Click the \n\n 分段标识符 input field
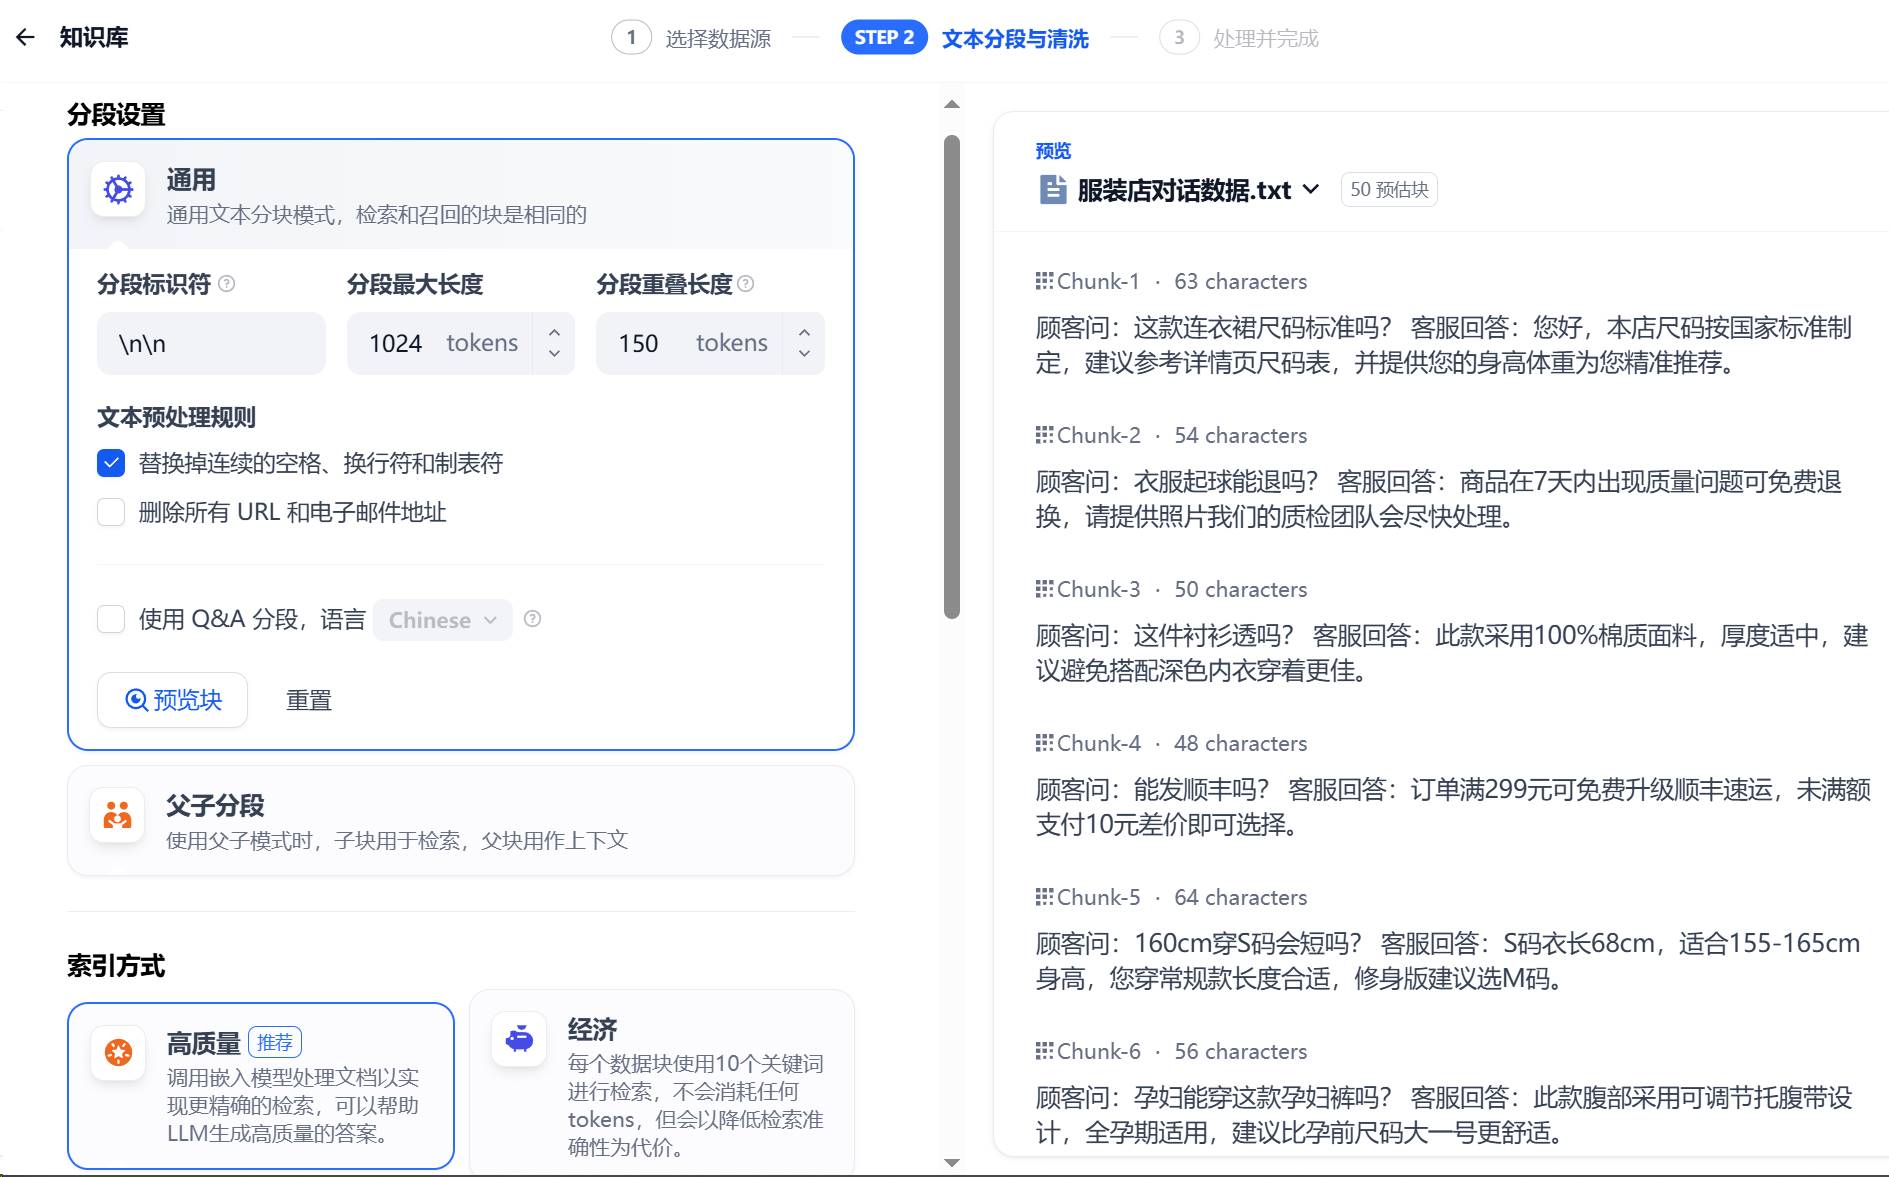 coord(211,344)
